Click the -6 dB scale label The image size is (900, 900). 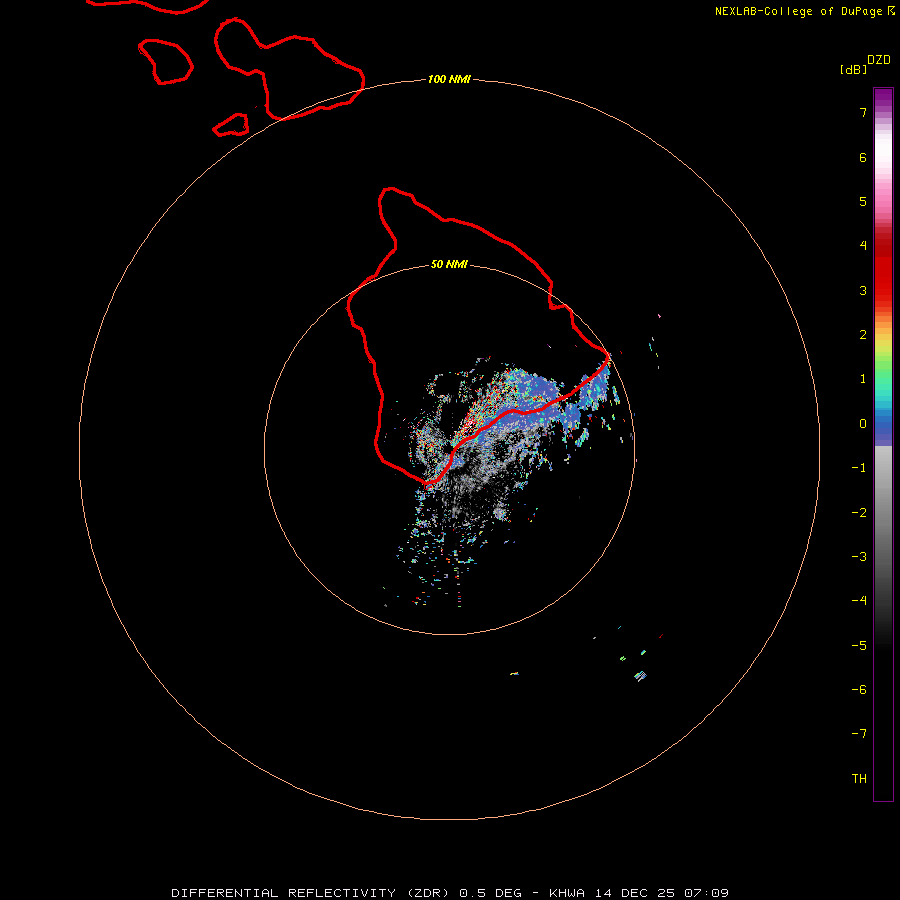(x=859, y=690)
